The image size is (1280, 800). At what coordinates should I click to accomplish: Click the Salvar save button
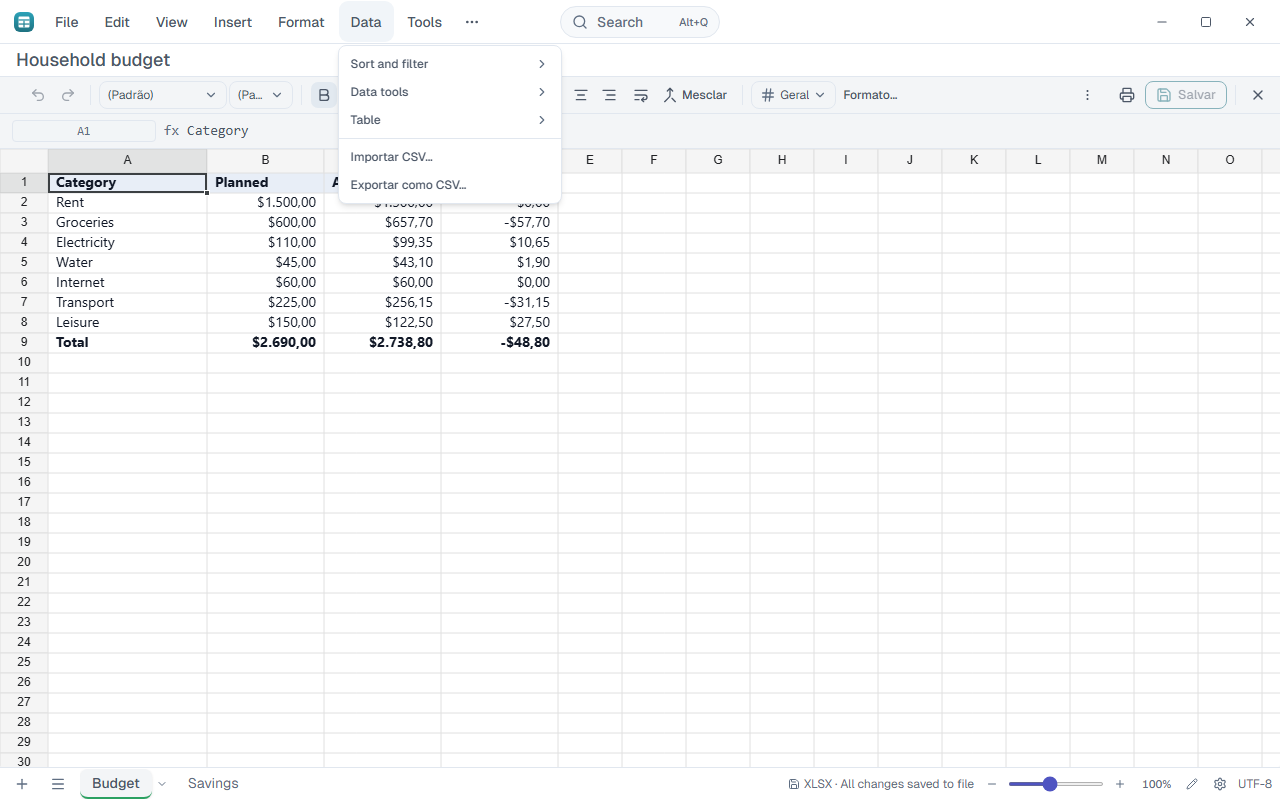click(x=1186, y=95)
